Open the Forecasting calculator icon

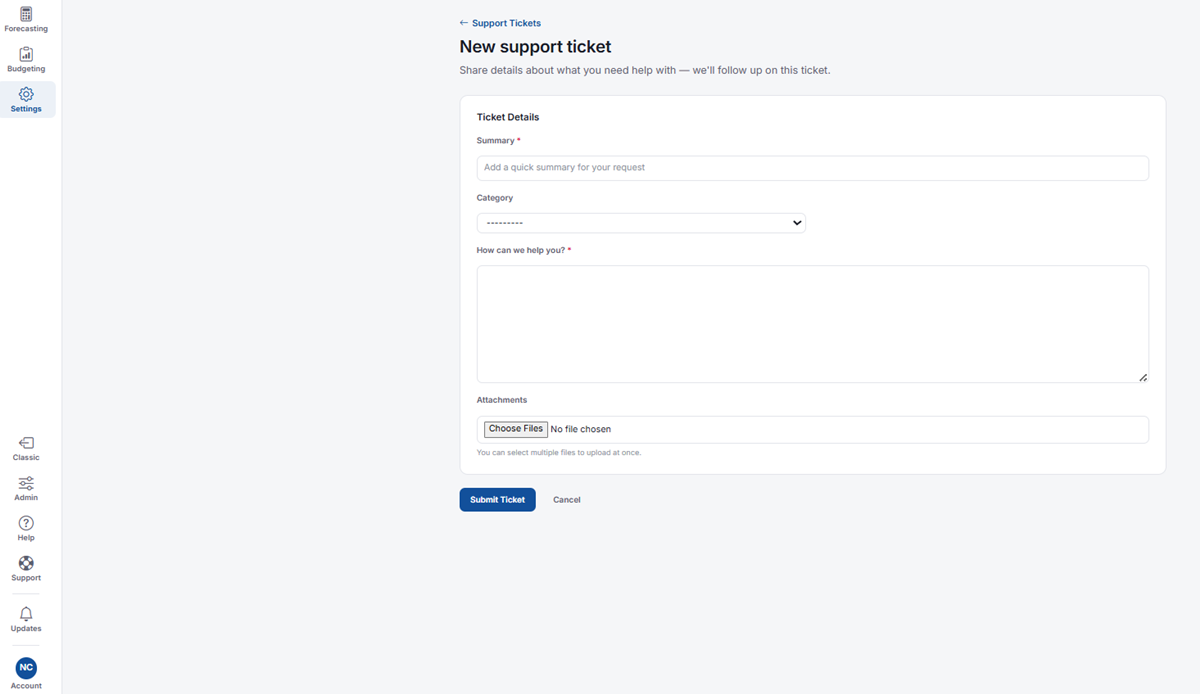[x=26, y=14]
